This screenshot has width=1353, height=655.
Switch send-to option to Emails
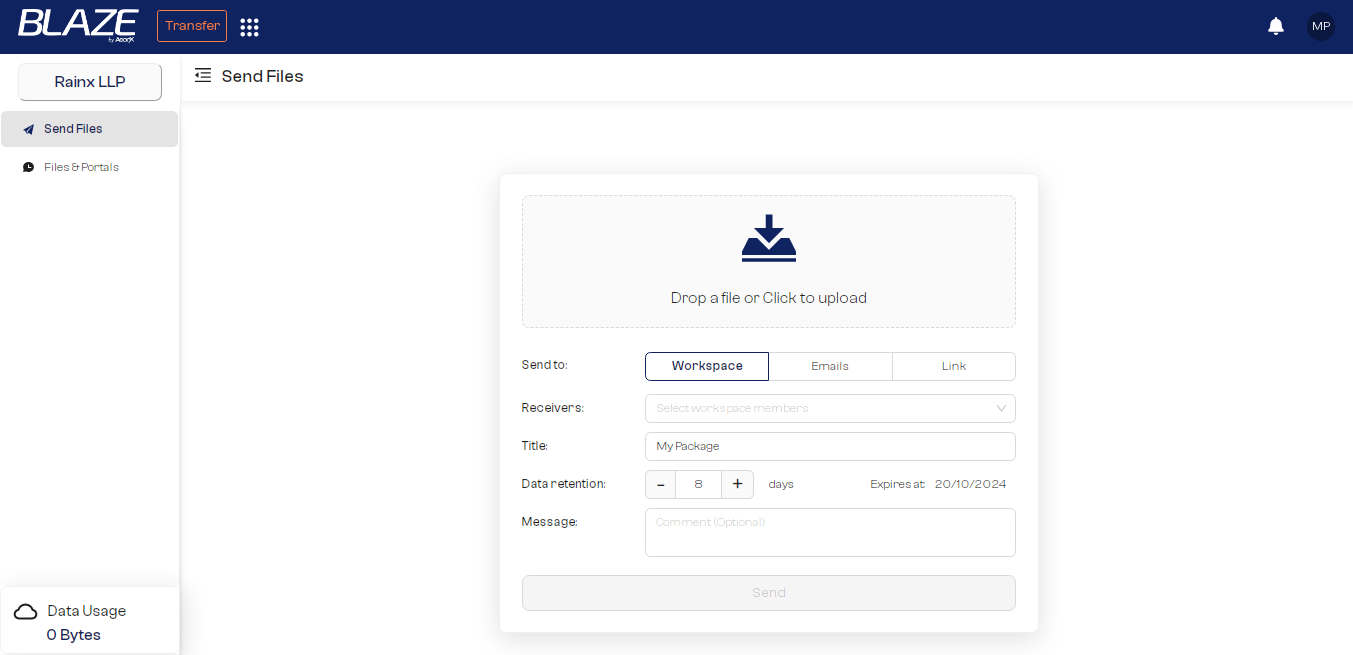tap(830, 366)
